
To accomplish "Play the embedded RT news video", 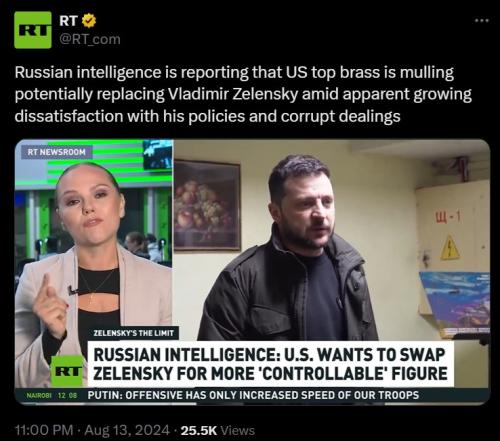I will tap(252, 272).
